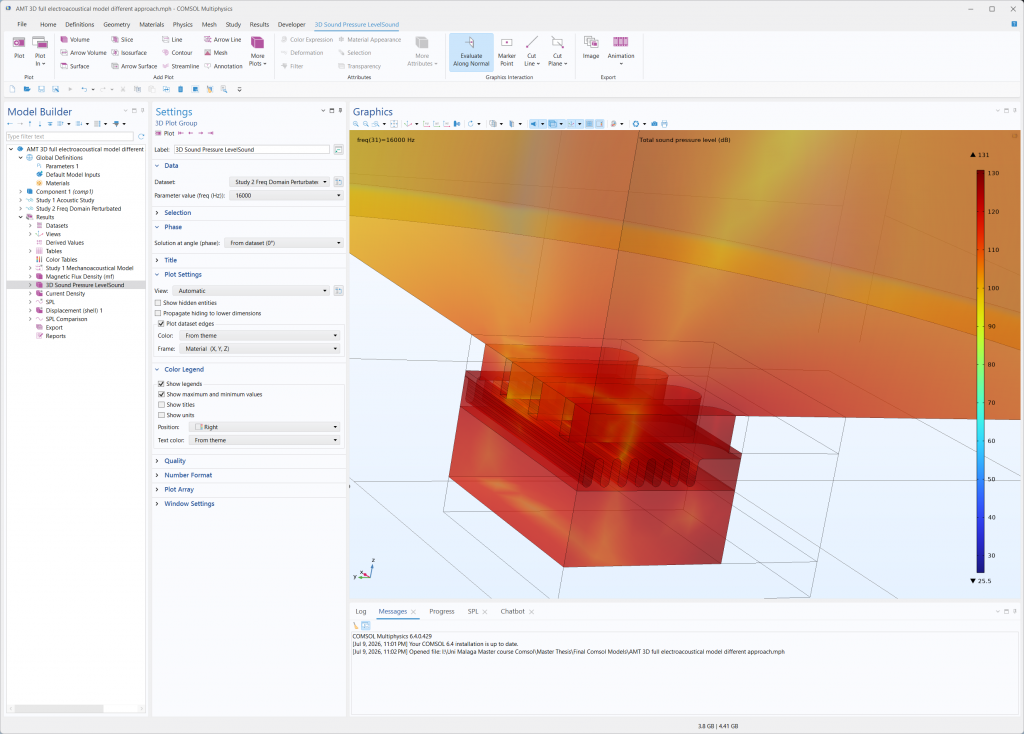This screenshot has height=734, width=1024.
Task: Add an Annotation to the plot
Action: pos(223,66)
